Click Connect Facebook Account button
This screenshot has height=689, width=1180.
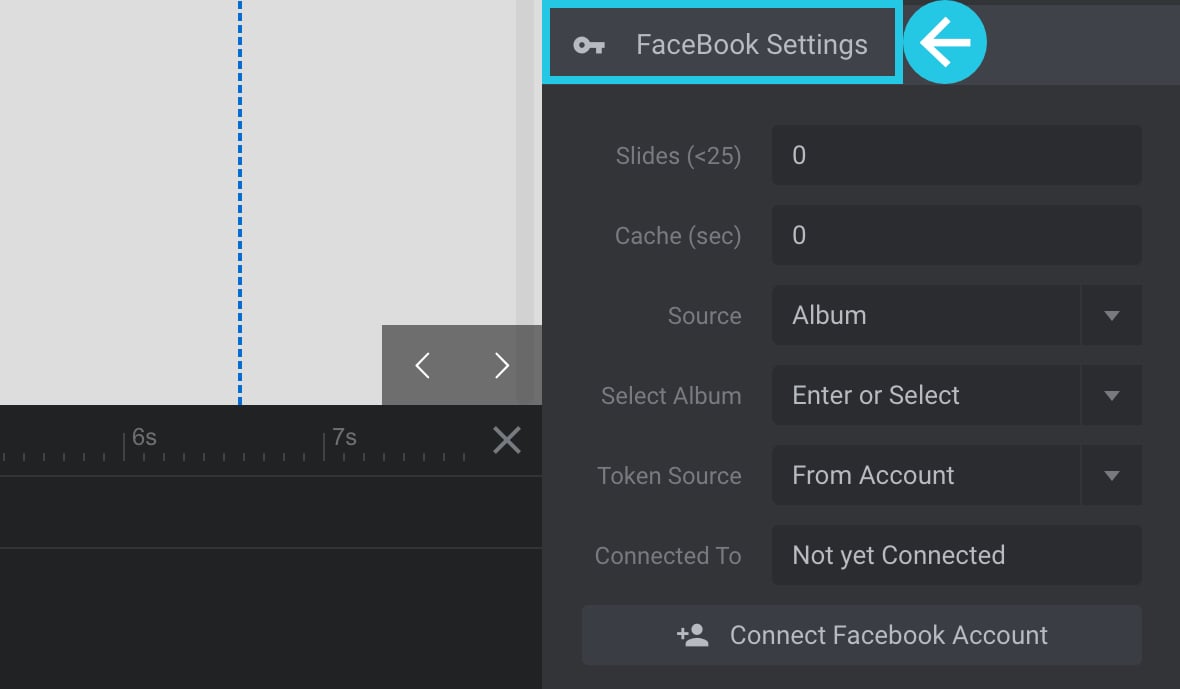point(862,635)
